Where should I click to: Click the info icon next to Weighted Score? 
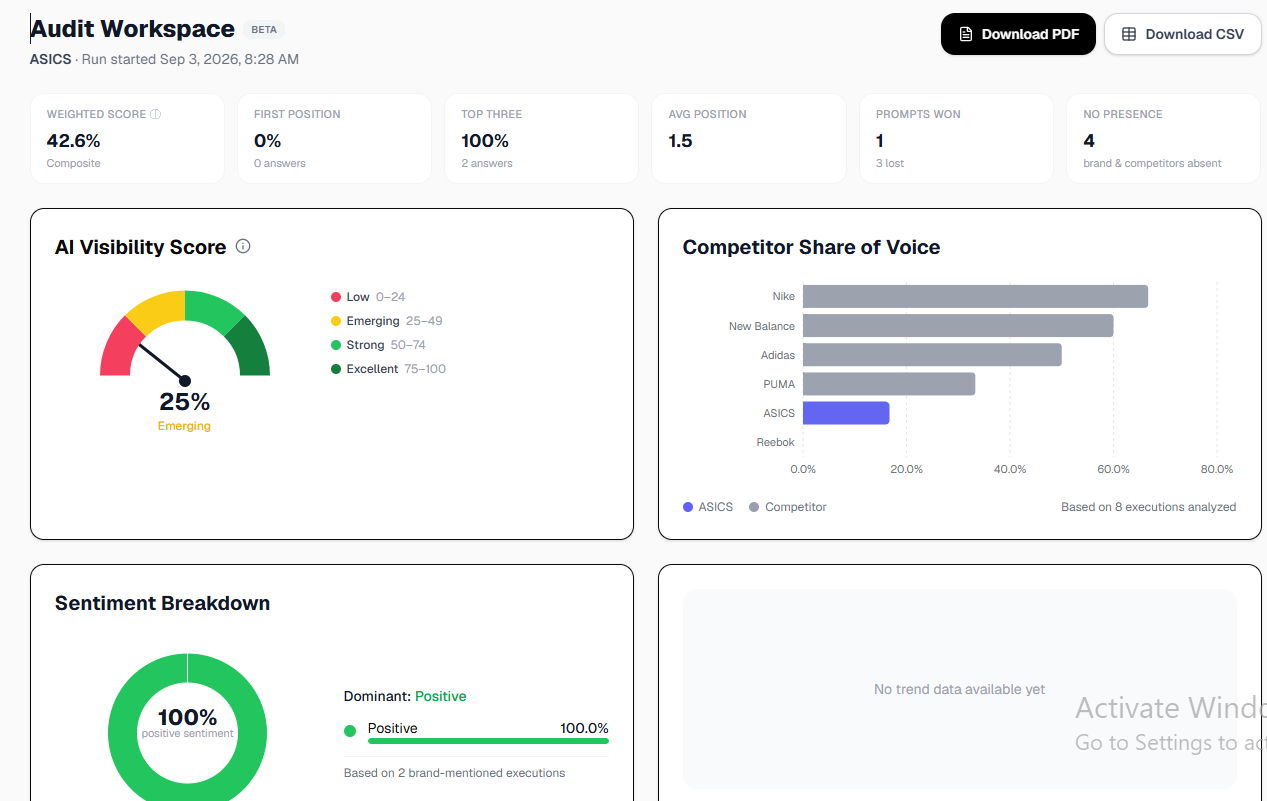[x=155, y=114]
